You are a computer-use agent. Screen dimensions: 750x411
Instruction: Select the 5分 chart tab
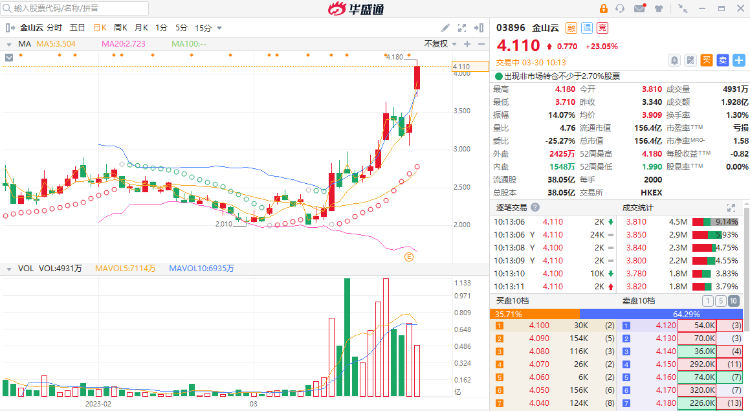coord(181,28)
